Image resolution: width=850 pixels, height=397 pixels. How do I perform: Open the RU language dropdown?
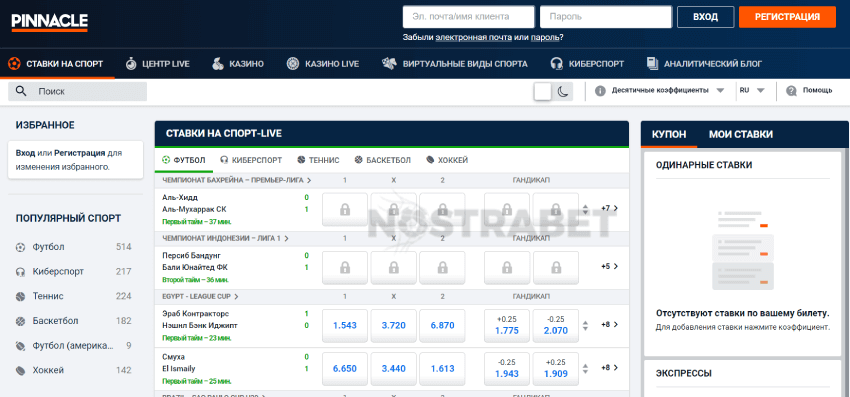(752, 91)
